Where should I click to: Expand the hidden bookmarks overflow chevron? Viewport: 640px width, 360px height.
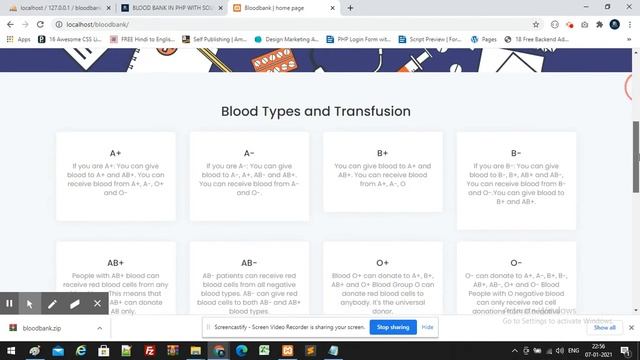click(x=629, y=39)
